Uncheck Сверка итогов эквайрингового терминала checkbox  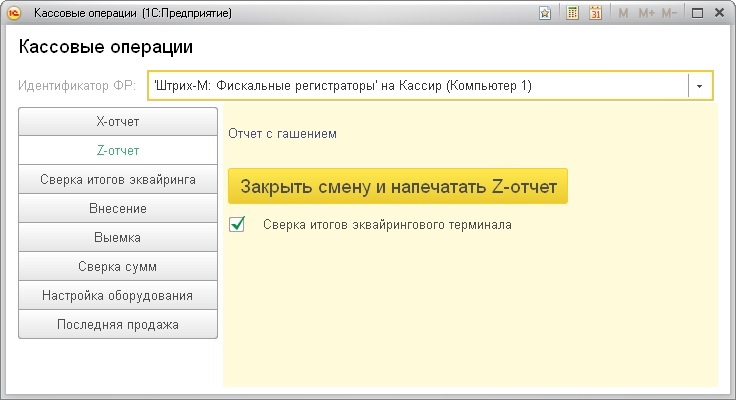click(x=237, y=225)
